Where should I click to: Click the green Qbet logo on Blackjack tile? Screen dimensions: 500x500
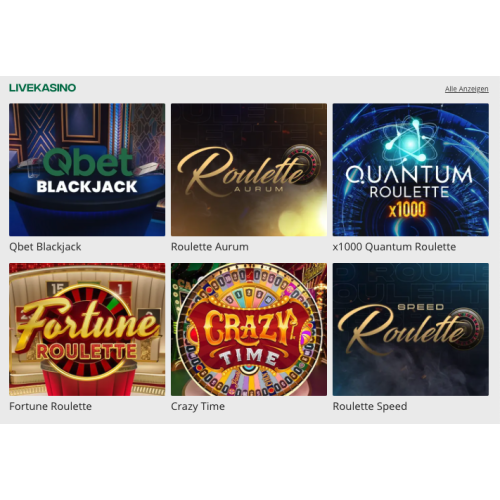coord(88,162)
